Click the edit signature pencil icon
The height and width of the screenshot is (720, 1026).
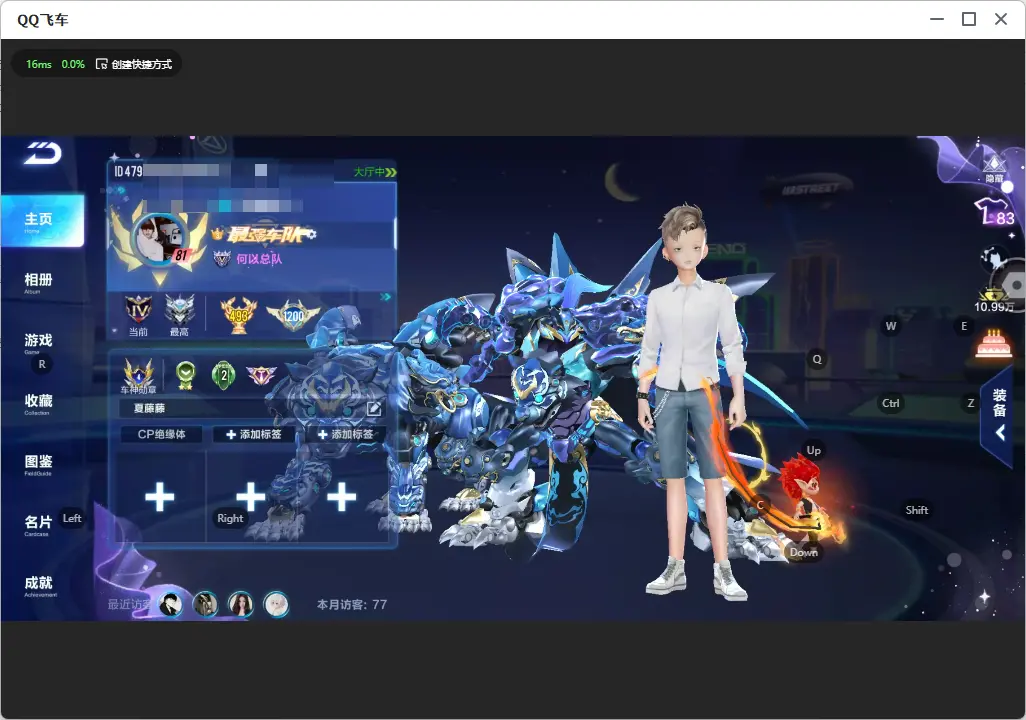click(374, 409)
